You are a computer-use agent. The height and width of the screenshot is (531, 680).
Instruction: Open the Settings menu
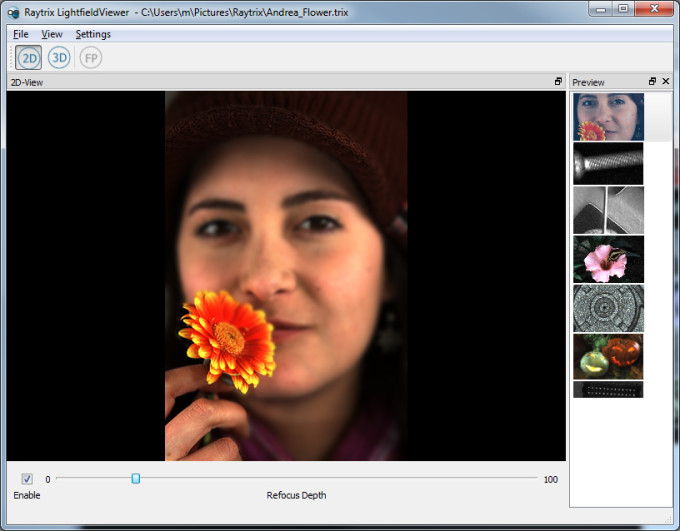pyautogui.click(x=93, y=34)
